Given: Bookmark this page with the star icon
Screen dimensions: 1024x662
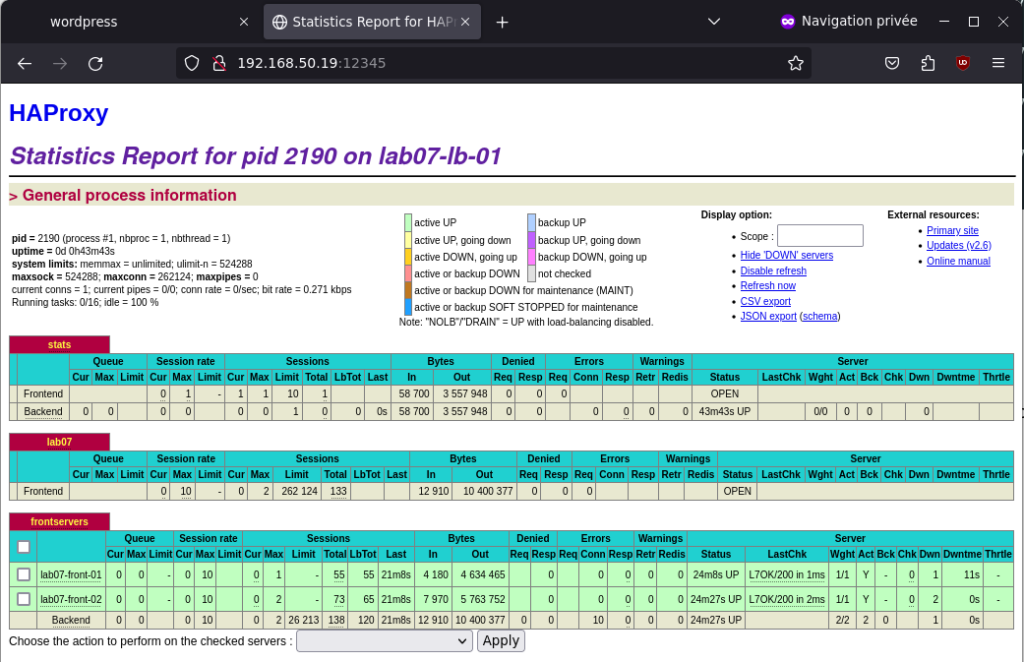Looking at the screenshot, I should coord(795,63).
